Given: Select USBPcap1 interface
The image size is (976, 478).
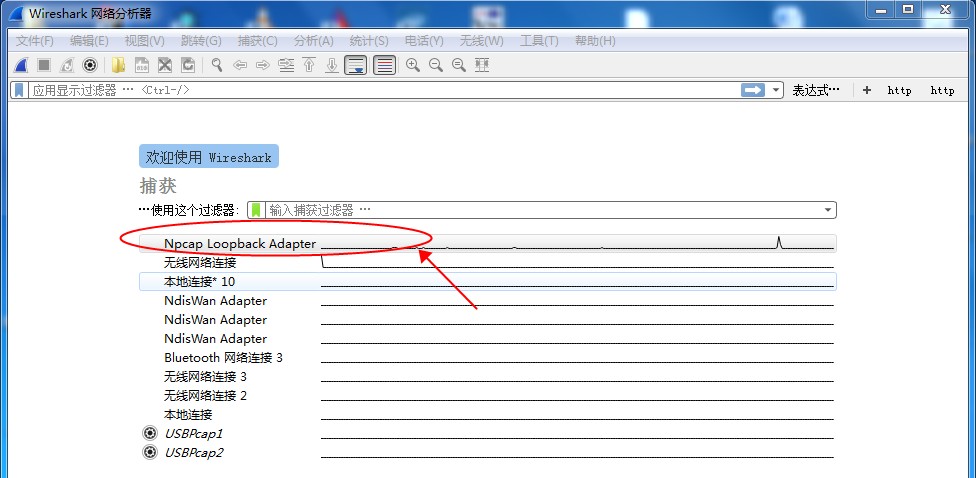Looking at the screenshot, I should 487,433.
